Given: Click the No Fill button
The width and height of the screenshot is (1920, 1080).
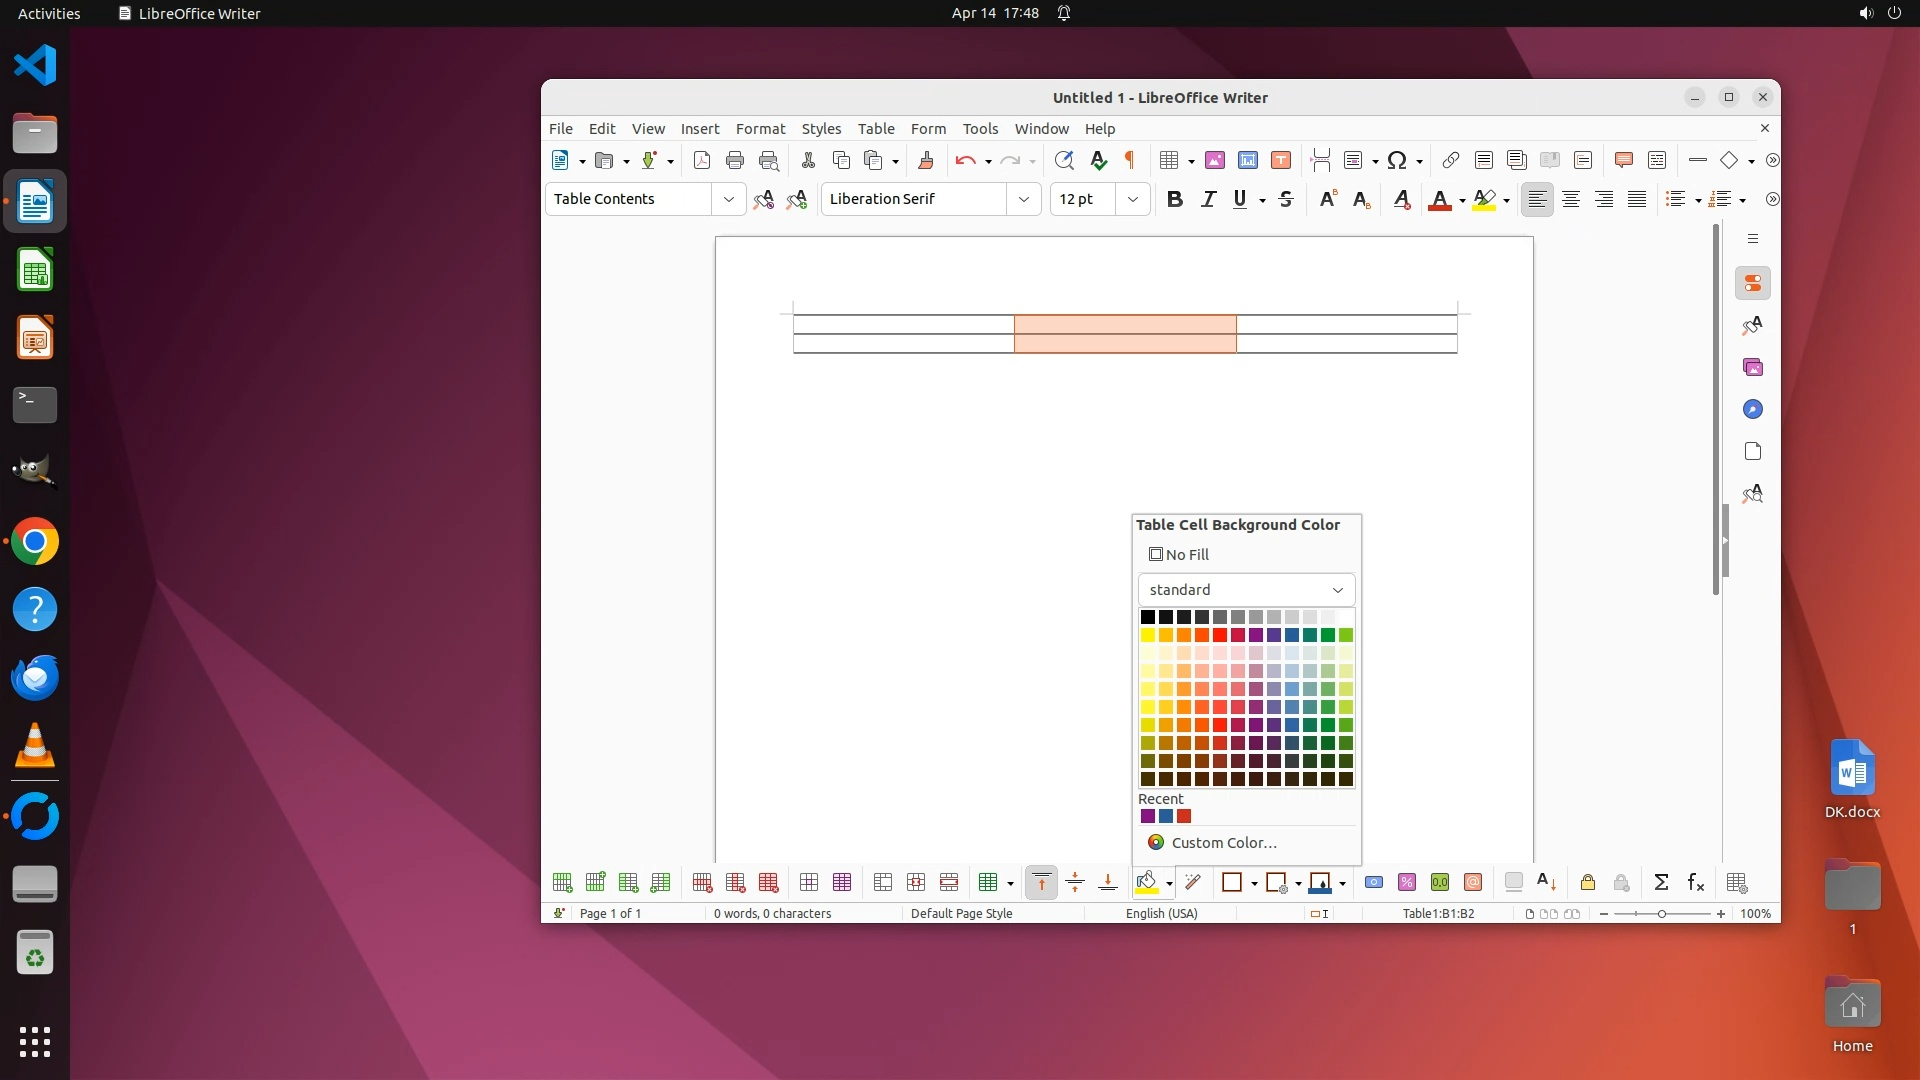Looking at the screenshot, I should pos(1179,554).
